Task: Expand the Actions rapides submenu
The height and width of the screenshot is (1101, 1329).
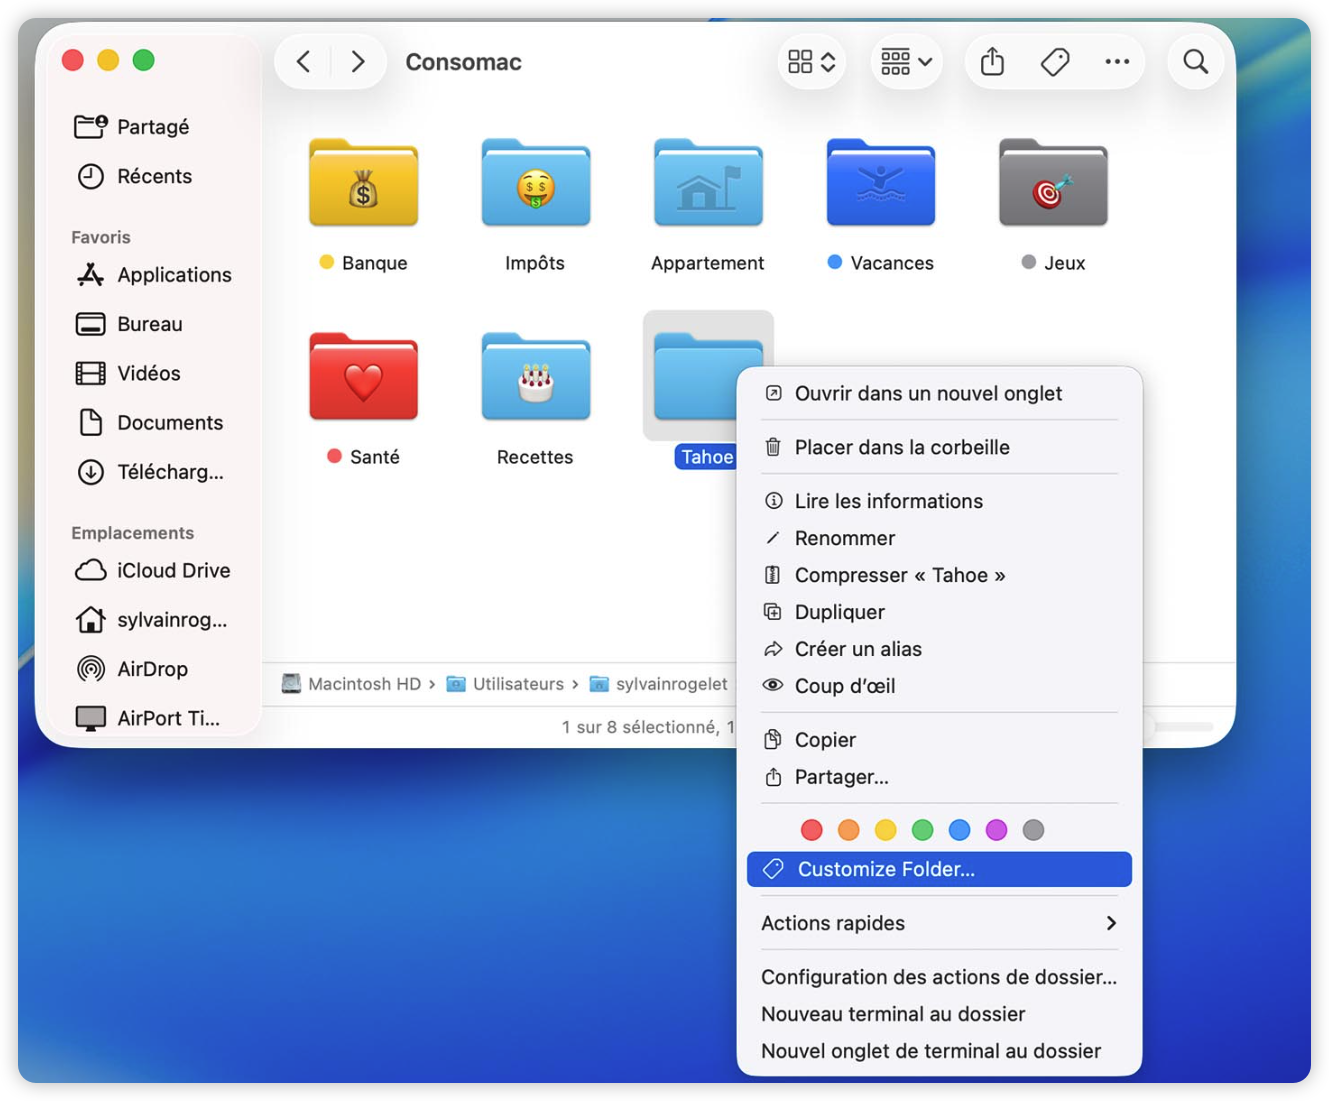Action: (x=939, y=923)
